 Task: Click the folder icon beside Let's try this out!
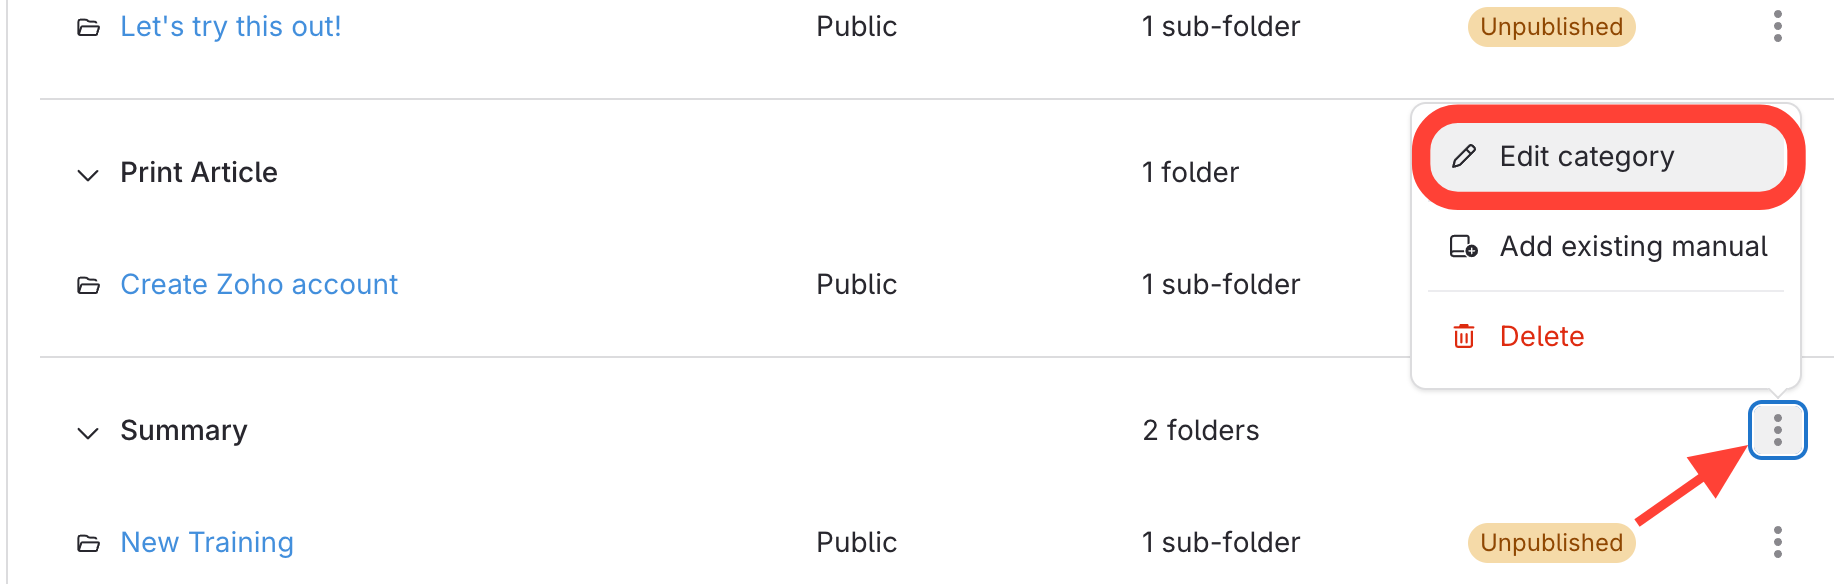(88, 28)
